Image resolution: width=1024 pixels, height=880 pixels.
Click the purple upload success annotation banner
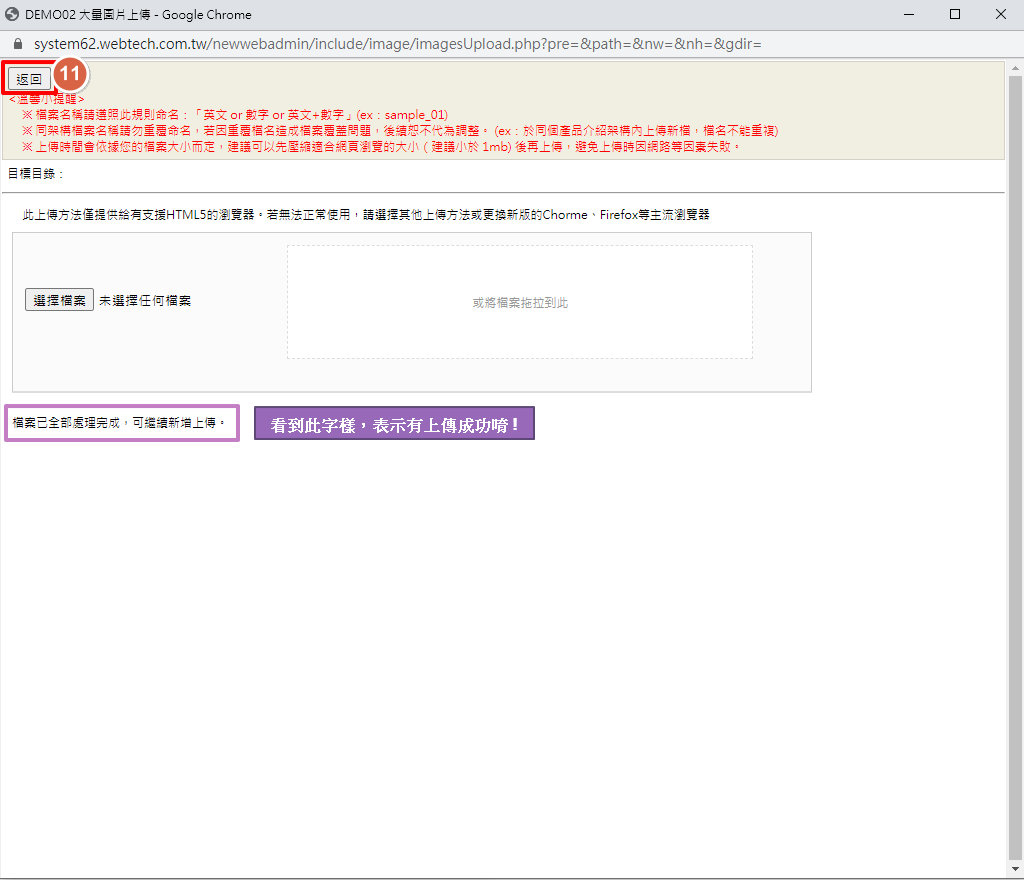click(x=394, y=424)
